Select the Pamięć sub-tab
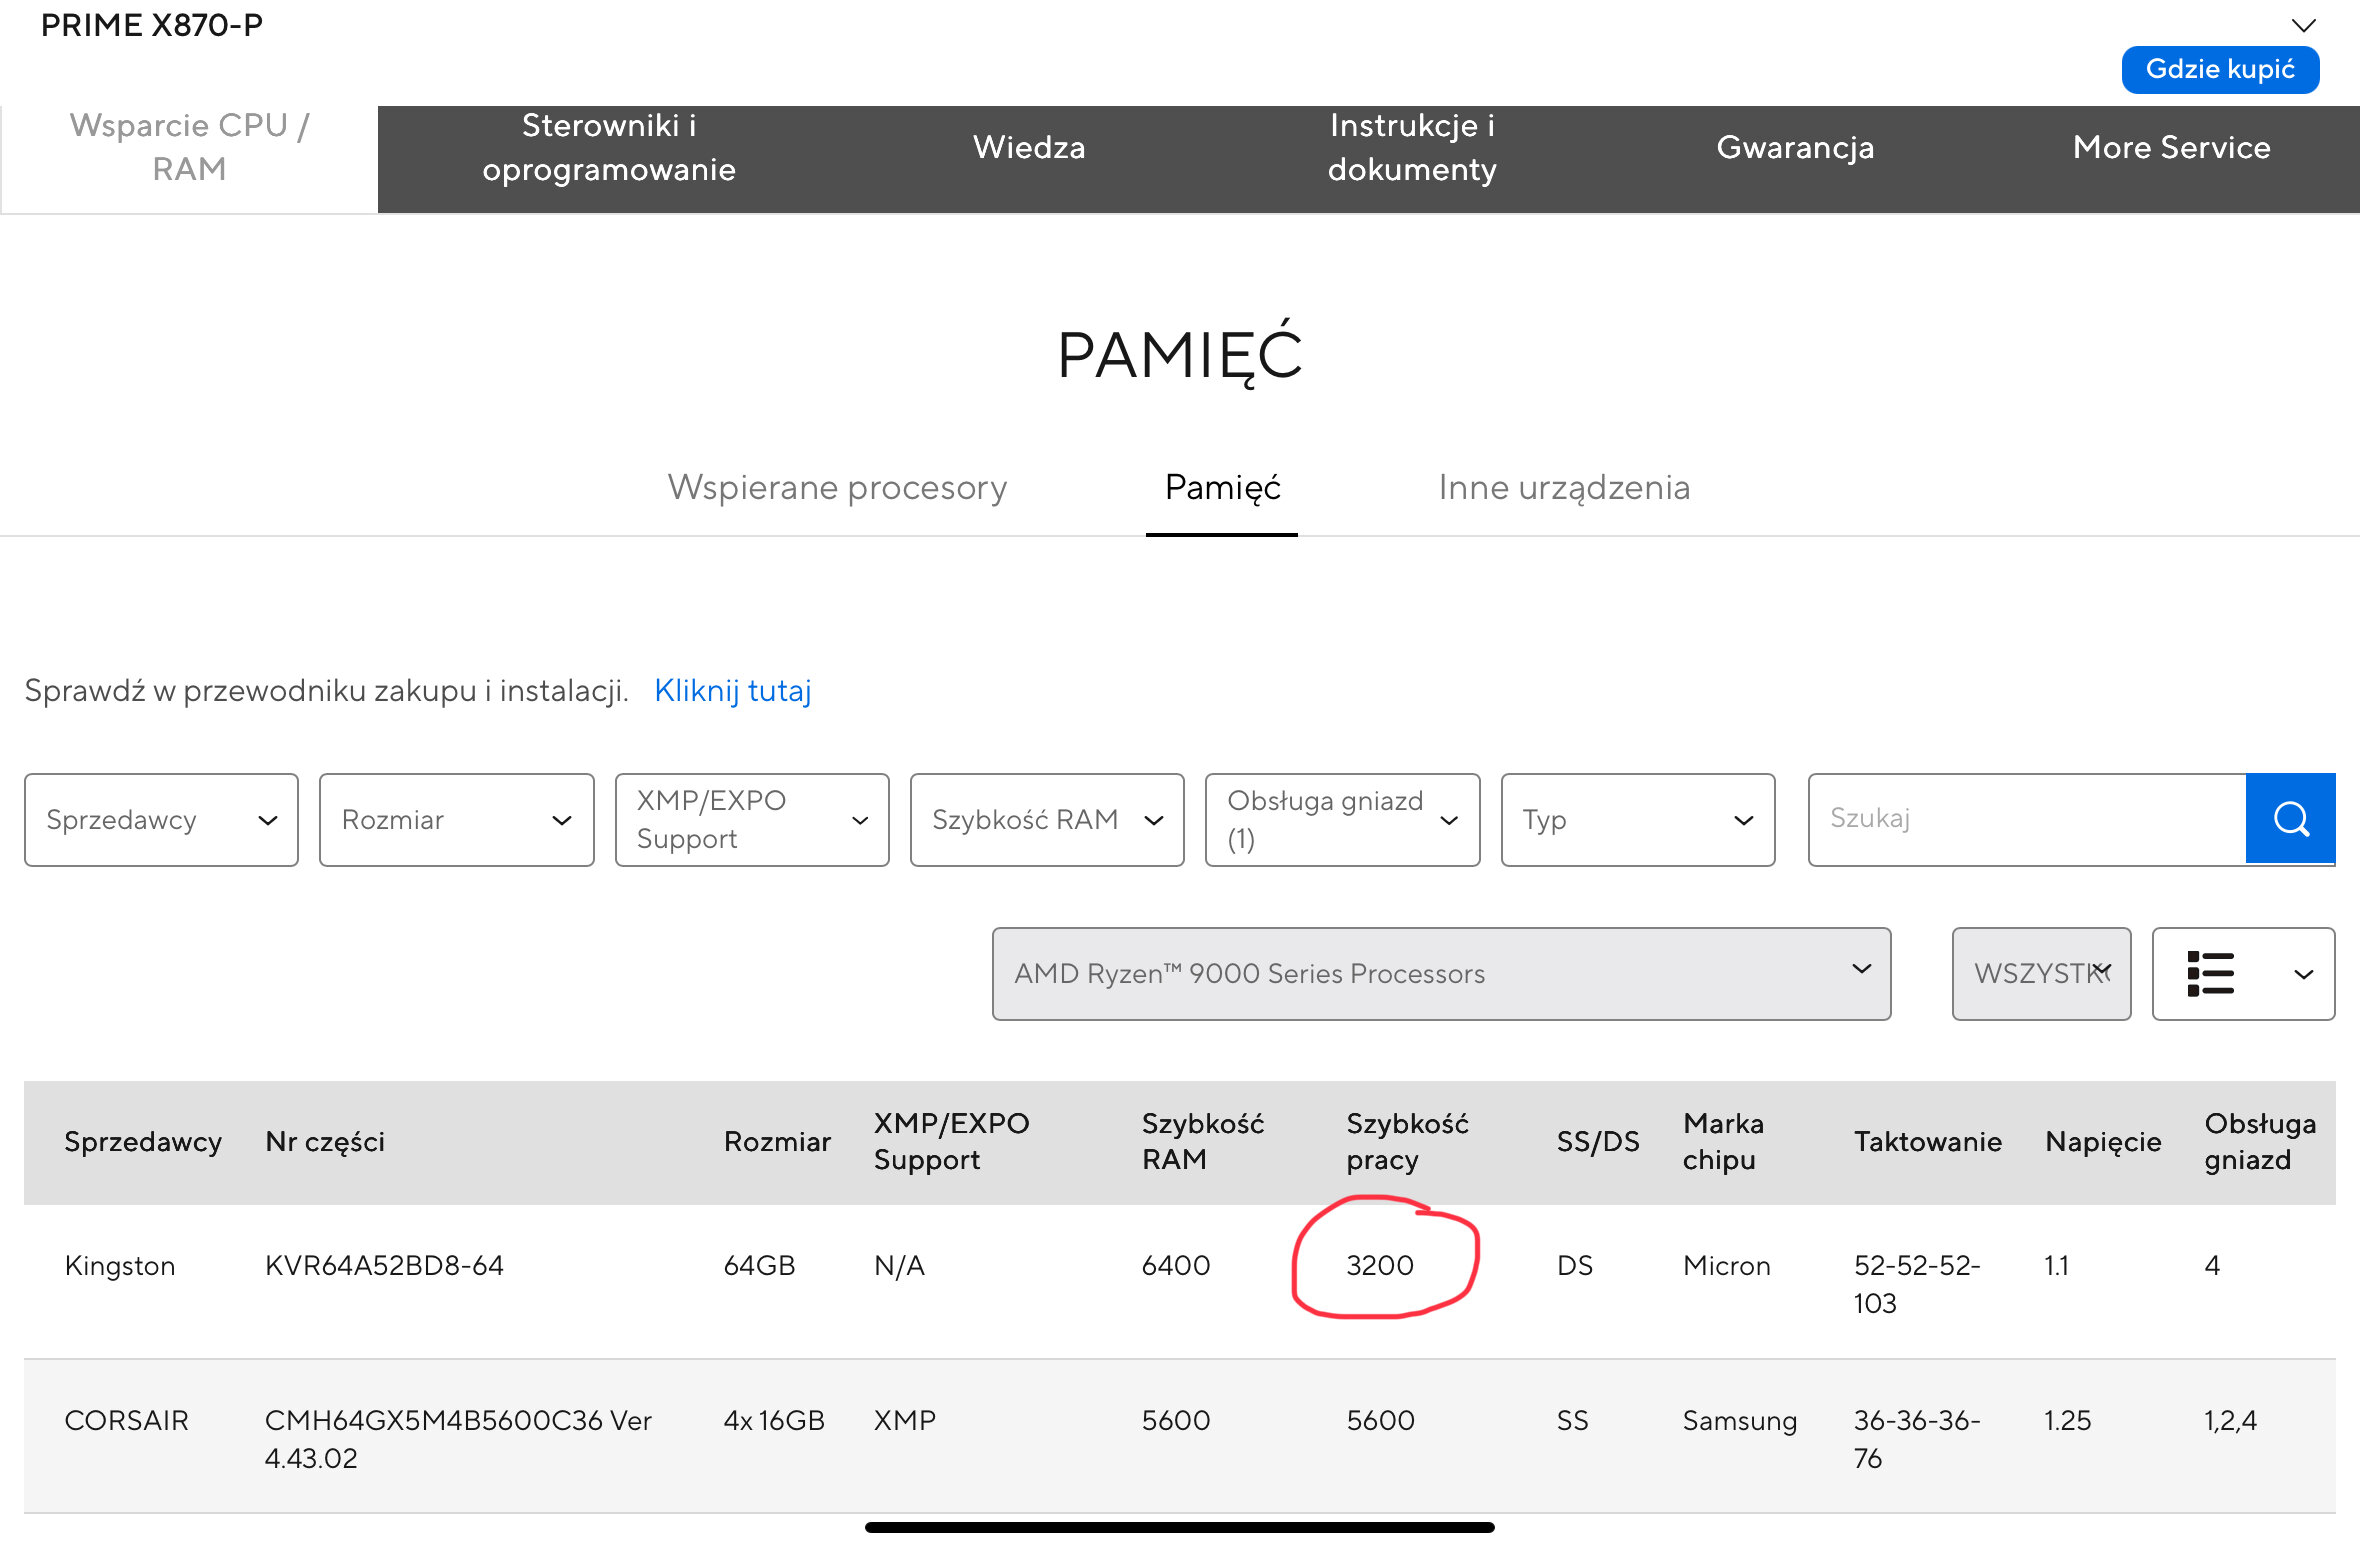The width and height of the screenshot is (2360, 1548). pyautogui.click(x=1222, y=487)
